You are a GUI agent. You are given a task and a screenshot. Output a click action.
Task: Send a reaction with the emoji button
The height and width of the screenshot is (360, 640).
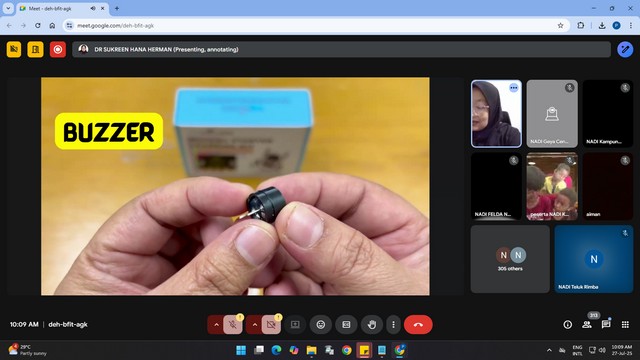(x=321, y=324)
